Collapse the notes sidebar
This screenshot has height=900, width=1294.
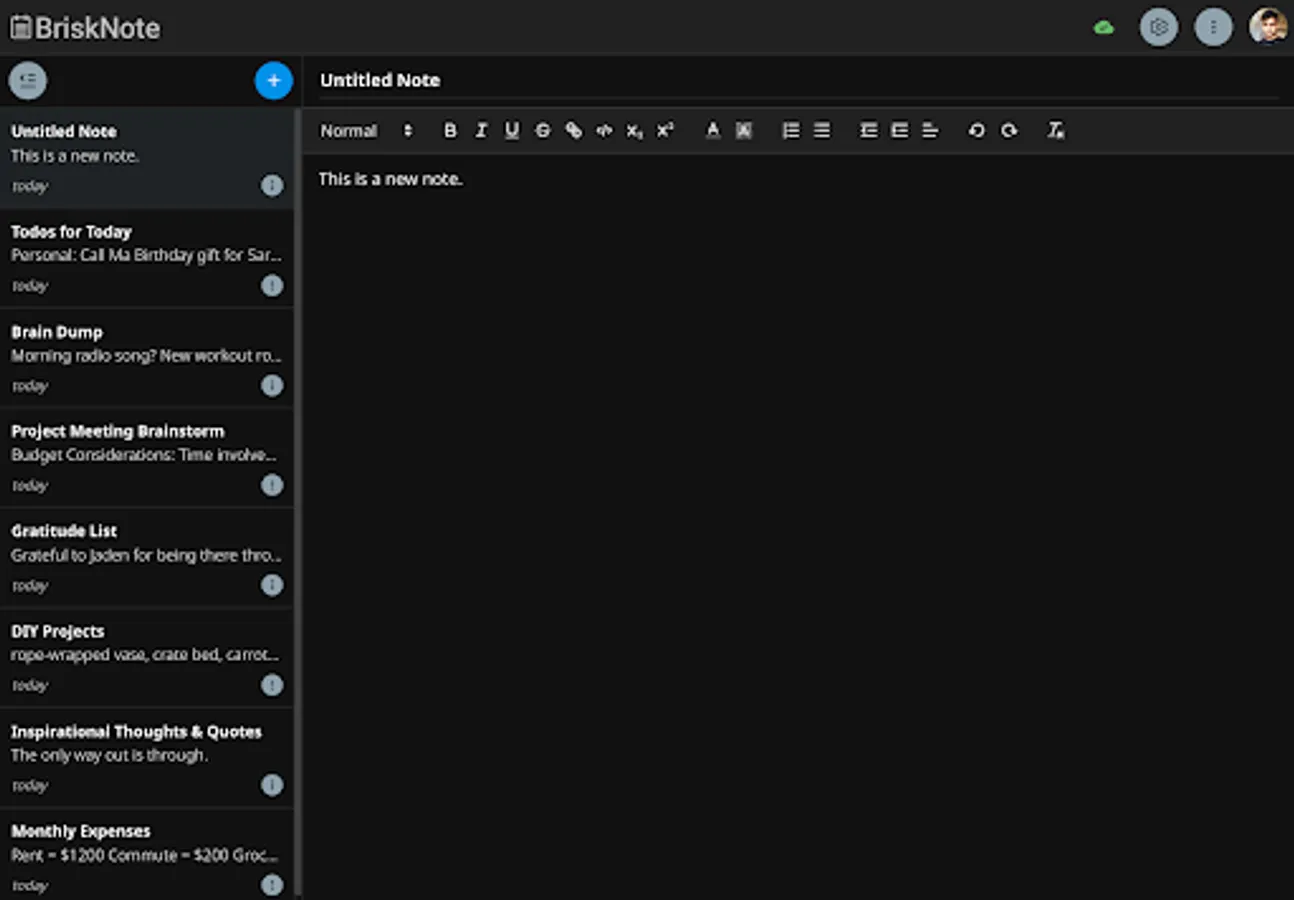click(x=27, y=80)
